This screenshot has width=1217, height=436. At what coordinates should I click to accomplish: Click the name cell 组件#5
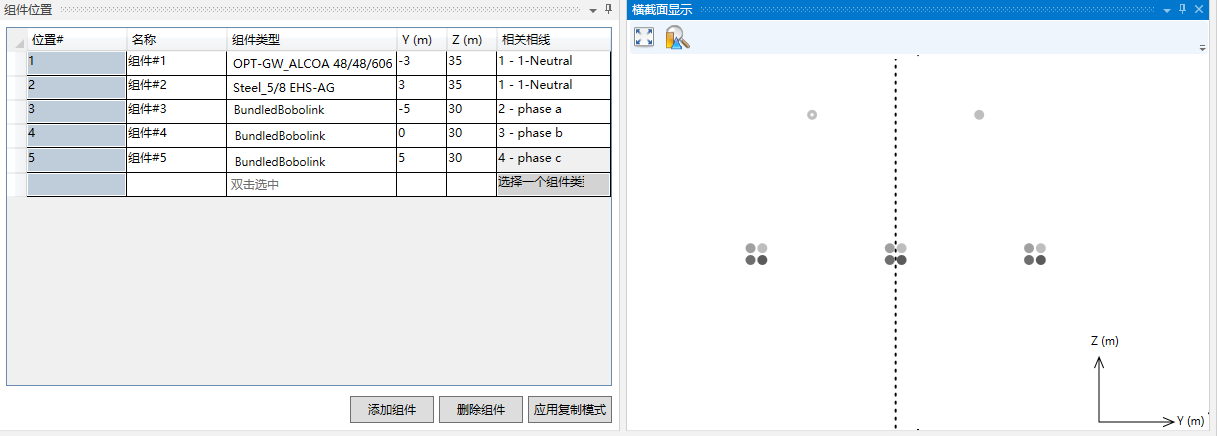(177, 159)
